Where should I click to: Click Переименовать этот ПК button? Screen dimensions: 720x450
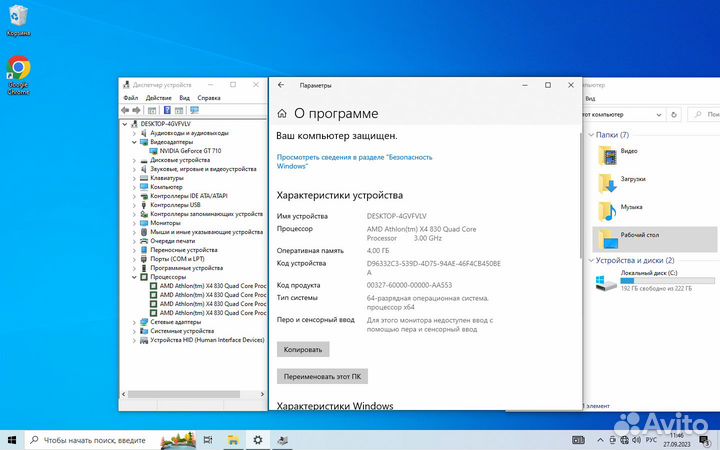[x=322, y=377]
